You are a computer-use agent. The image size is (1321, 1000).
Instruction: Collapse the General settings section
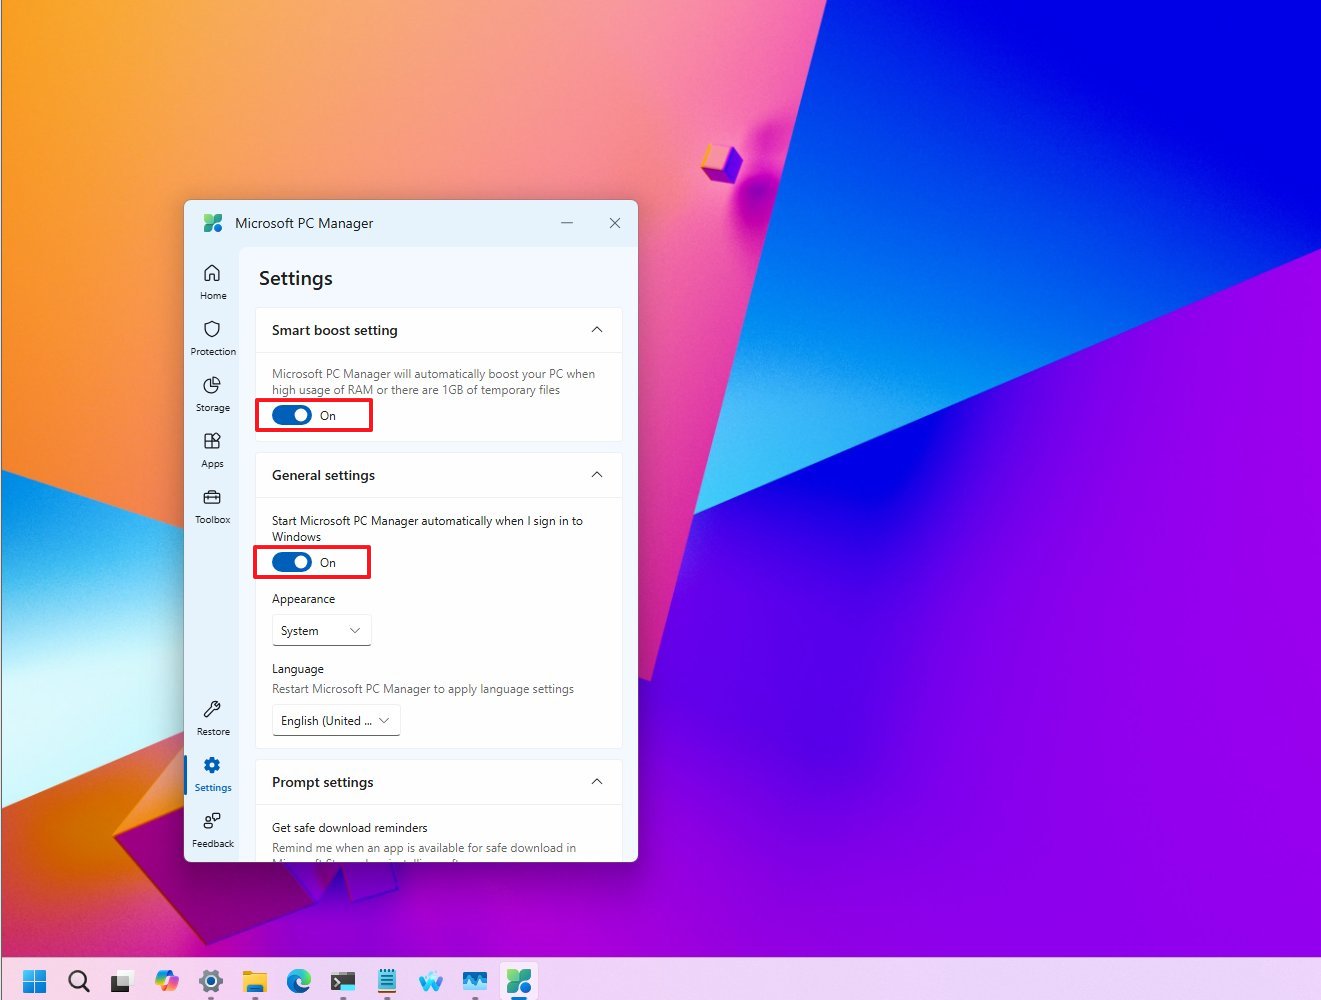(x=596, y=475)
